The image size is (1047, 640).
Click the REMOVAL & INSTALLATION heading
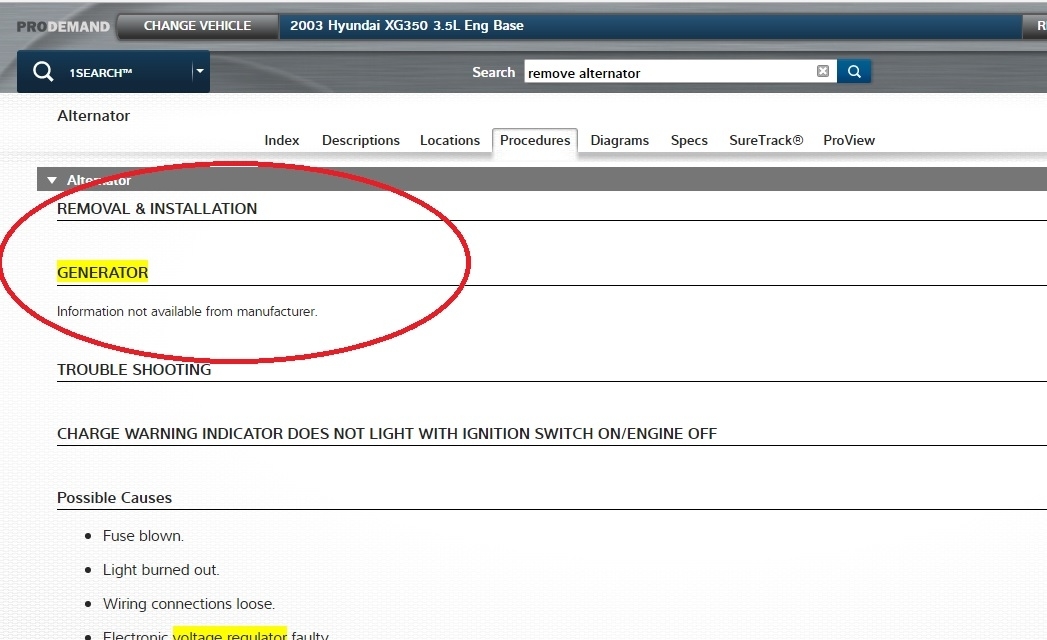coord(157,208)
